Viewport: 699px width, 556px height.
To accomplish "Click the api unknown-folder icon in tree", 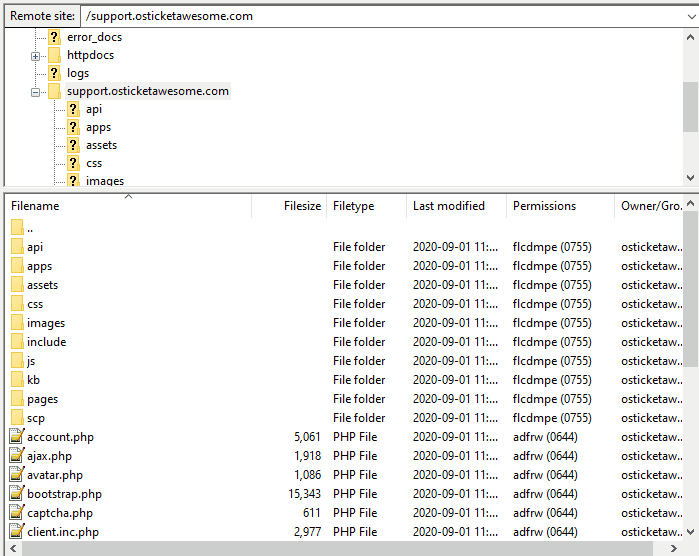I will (x=73, y=109).
